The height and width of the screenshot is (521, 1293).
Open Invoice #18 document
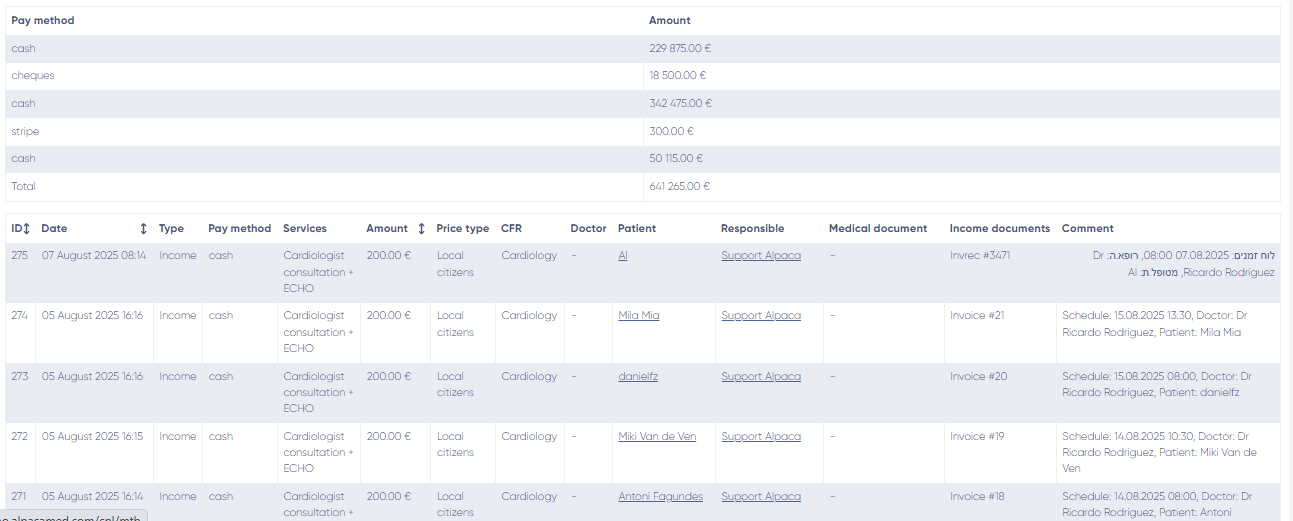pyautogui.click(x=977, y=497)
